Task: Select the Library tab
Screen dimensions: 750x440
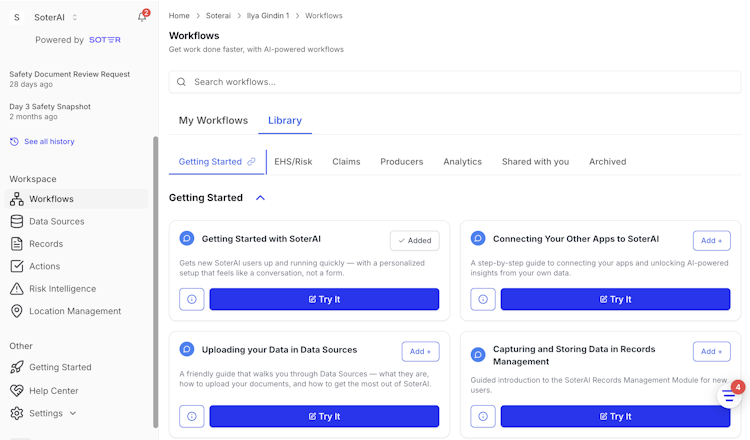Action: (x=285, y=121)
